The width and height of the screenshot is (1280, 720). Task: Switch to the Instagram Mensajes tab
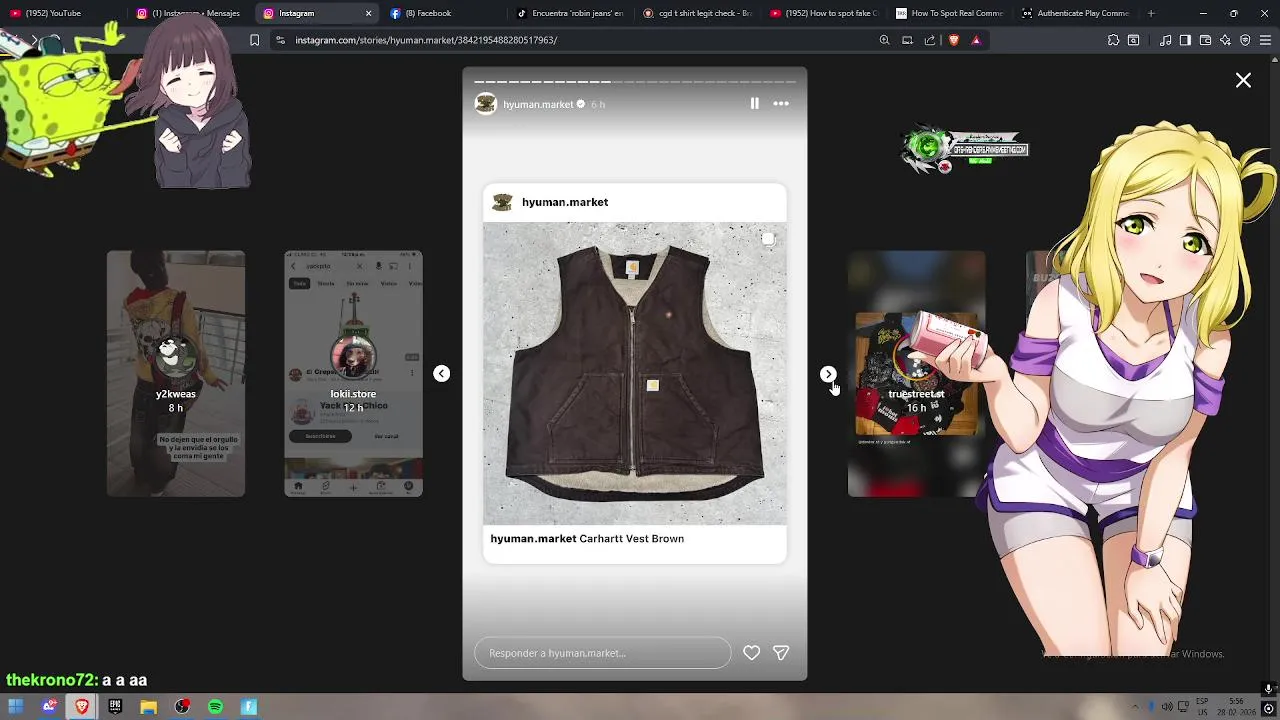pyautogui.click(x=190, y=13)
